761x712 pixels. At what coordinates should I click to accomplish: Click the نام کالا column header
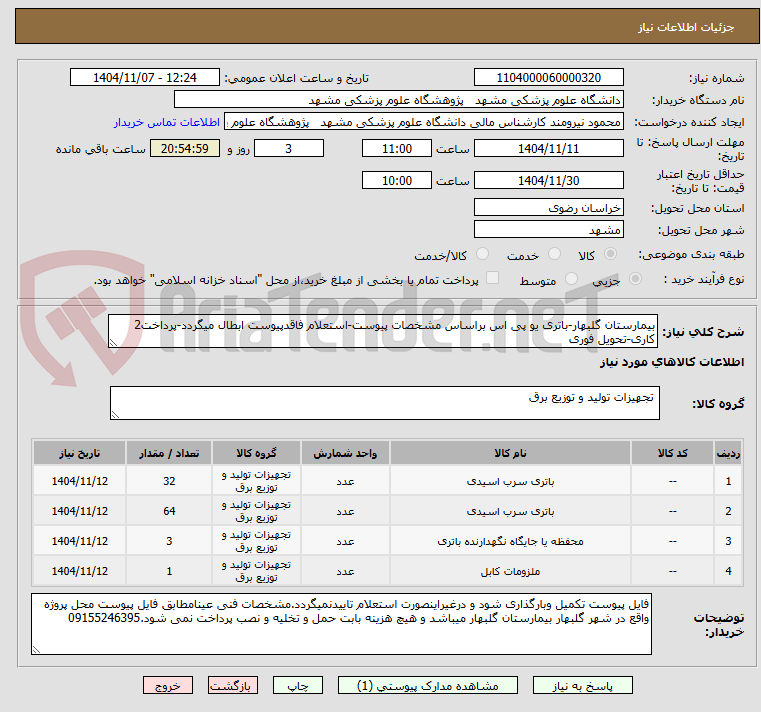click(510, 453)
